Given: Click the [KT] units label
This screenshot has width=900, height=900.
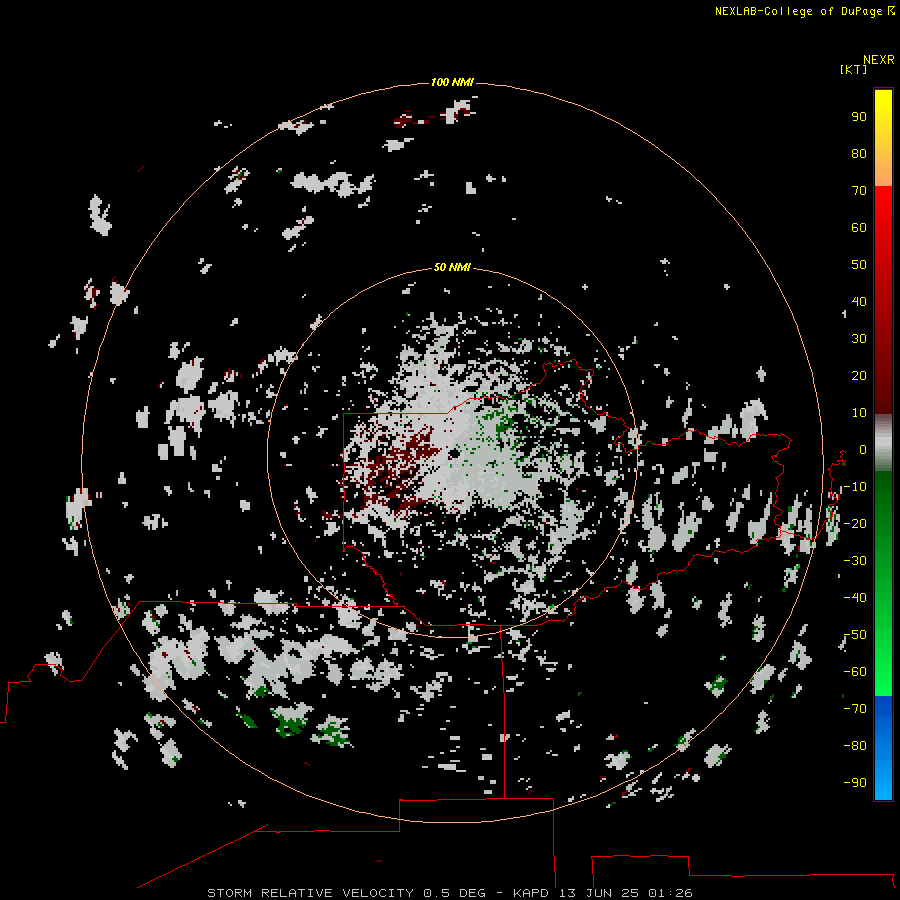Looking at the screenshot, I should point(853,69).
